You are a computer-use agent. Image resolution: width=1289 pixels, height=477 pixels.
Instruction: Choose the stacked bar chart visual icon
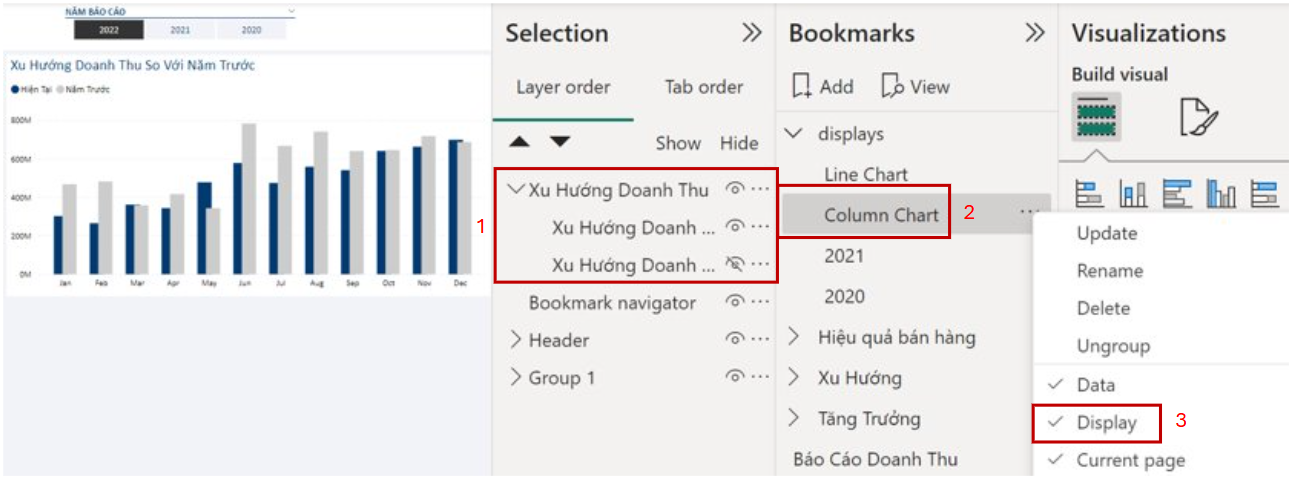(x=1089, y=193)
